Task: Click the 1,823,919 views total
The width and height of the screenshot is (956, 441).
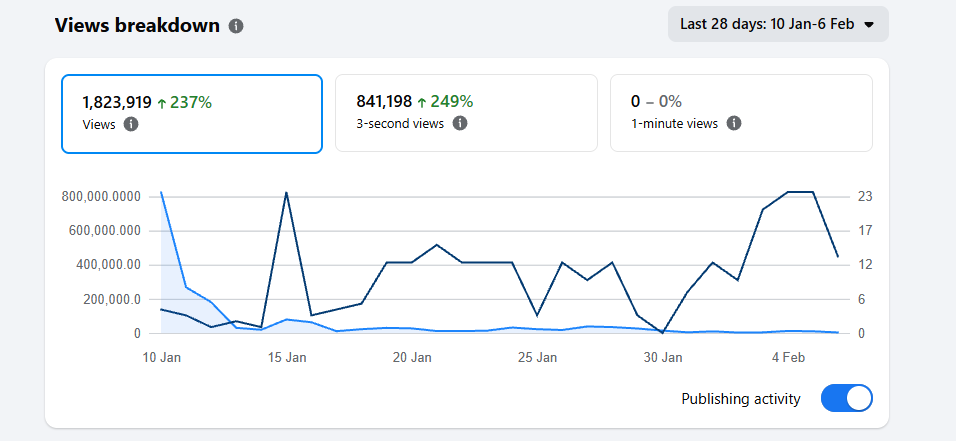Action: point(117,101)
